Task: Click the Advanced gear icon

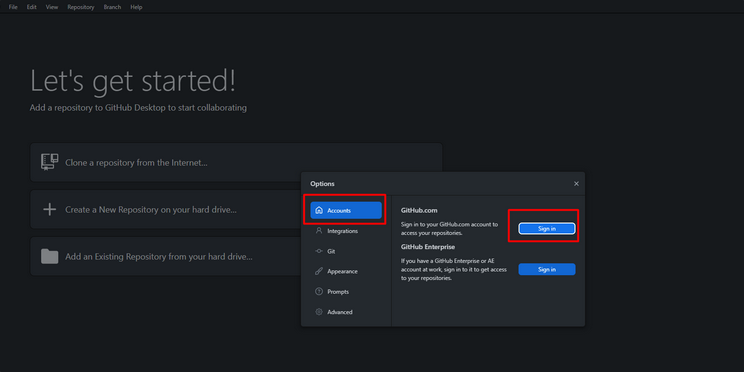Action: tap(319, 312)
